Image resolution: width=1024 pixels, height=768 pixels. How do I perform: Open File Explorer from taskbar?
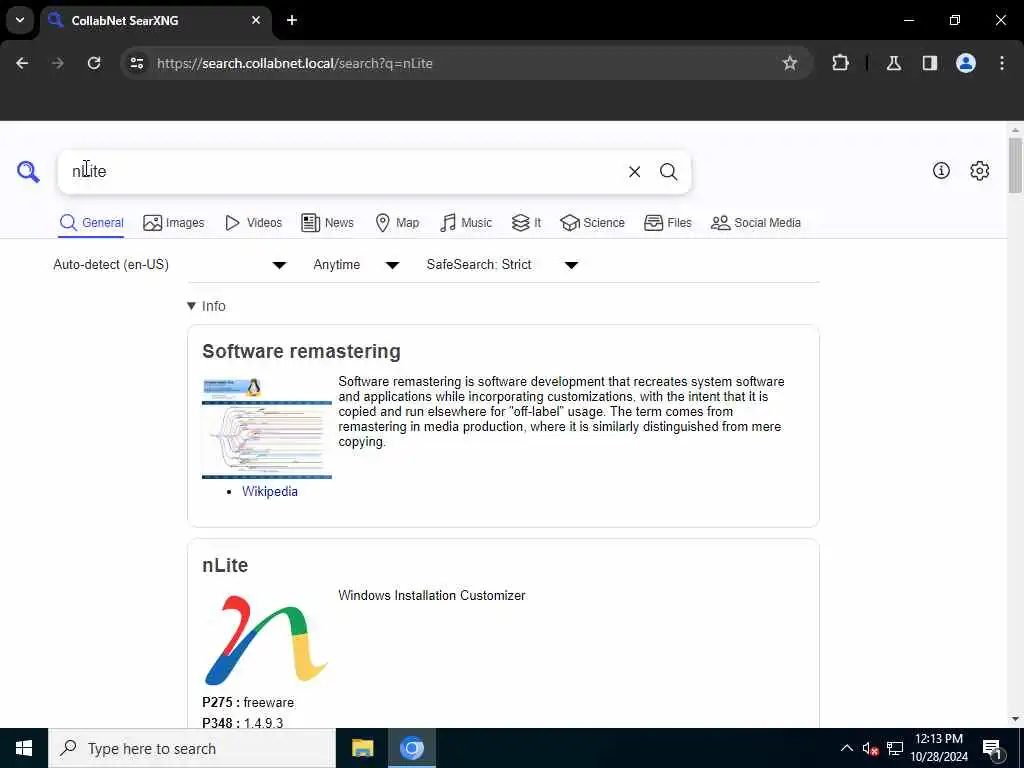tap(362, 748)
